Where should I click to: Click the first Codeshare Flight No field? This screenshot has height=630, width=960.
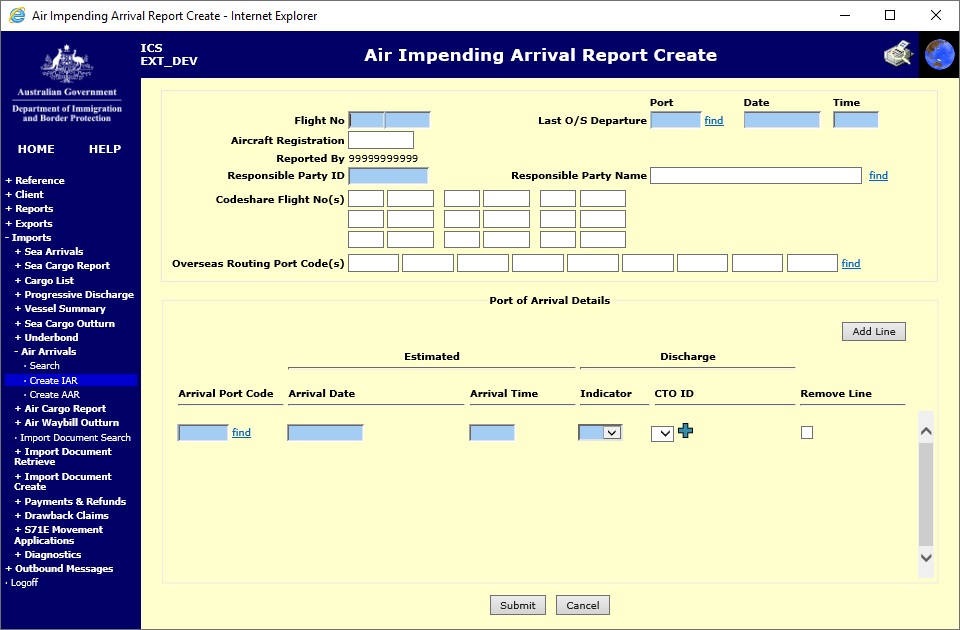(366, 198)
